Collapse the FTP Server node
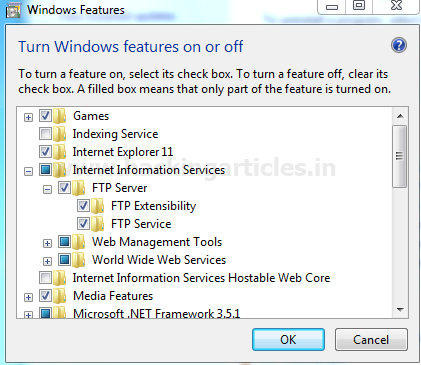 tap(47, 190)
